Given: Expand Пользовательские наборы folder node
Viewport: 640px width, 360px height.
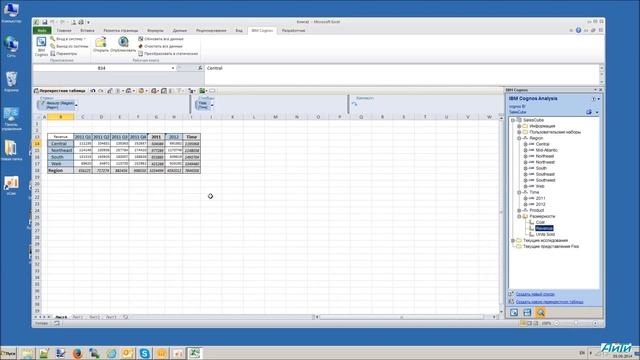Looking at the screenshot, I should 519,132.
